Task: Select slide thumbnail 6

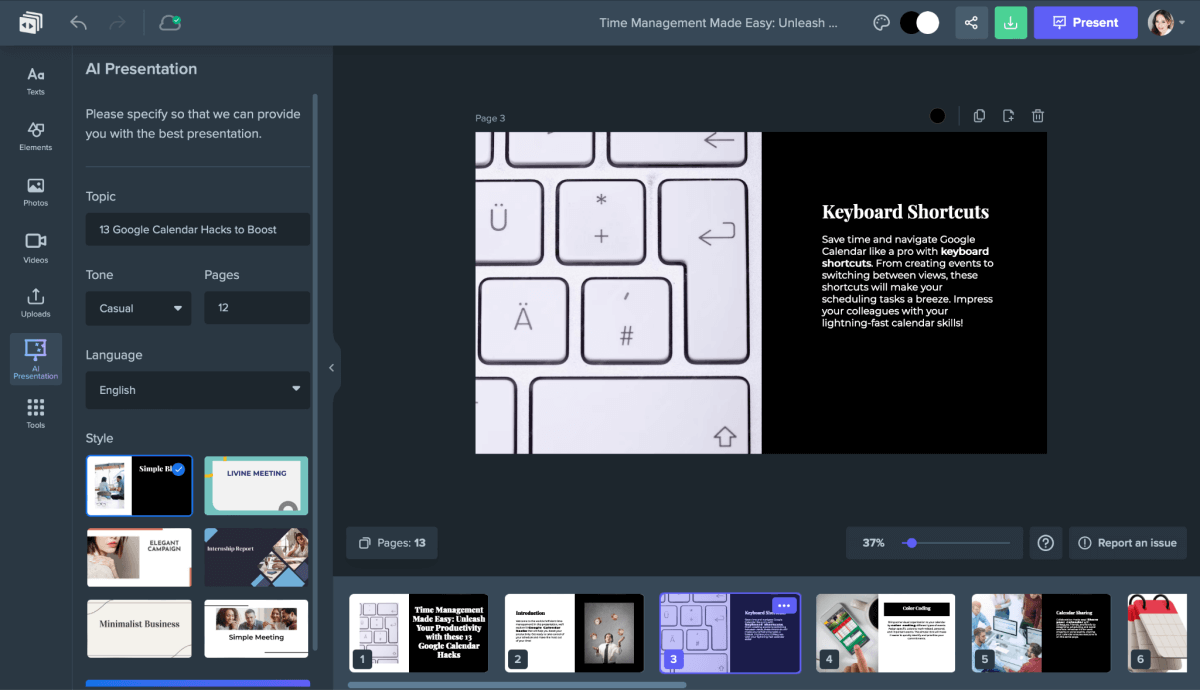Action: [x=1157, y=633]
